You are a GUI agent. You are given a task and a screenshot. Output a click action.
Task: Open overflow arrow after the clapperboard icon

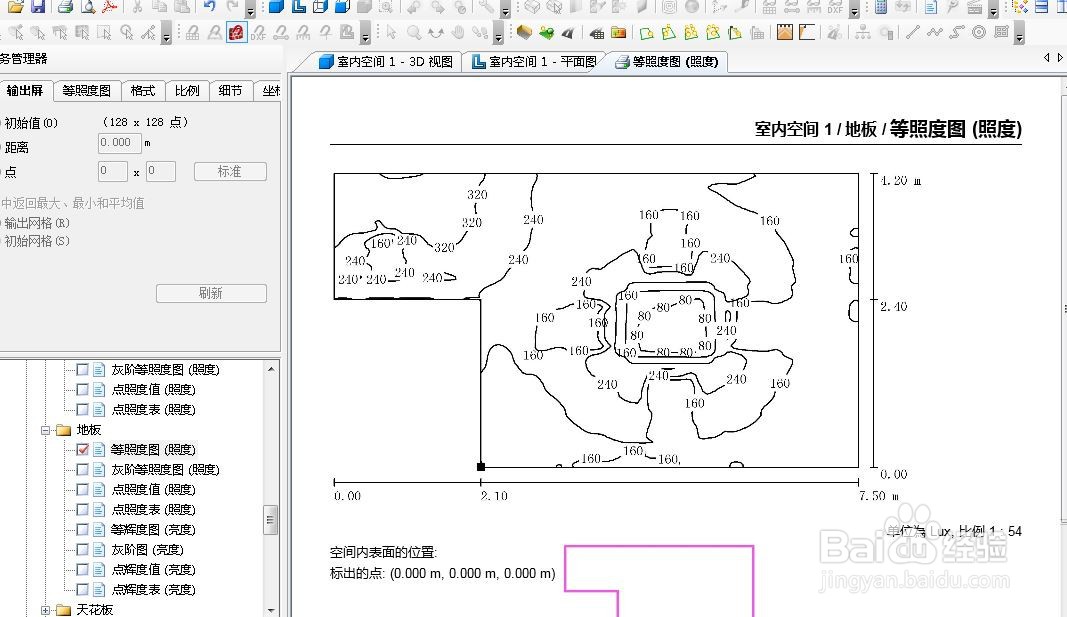point(993,11)
